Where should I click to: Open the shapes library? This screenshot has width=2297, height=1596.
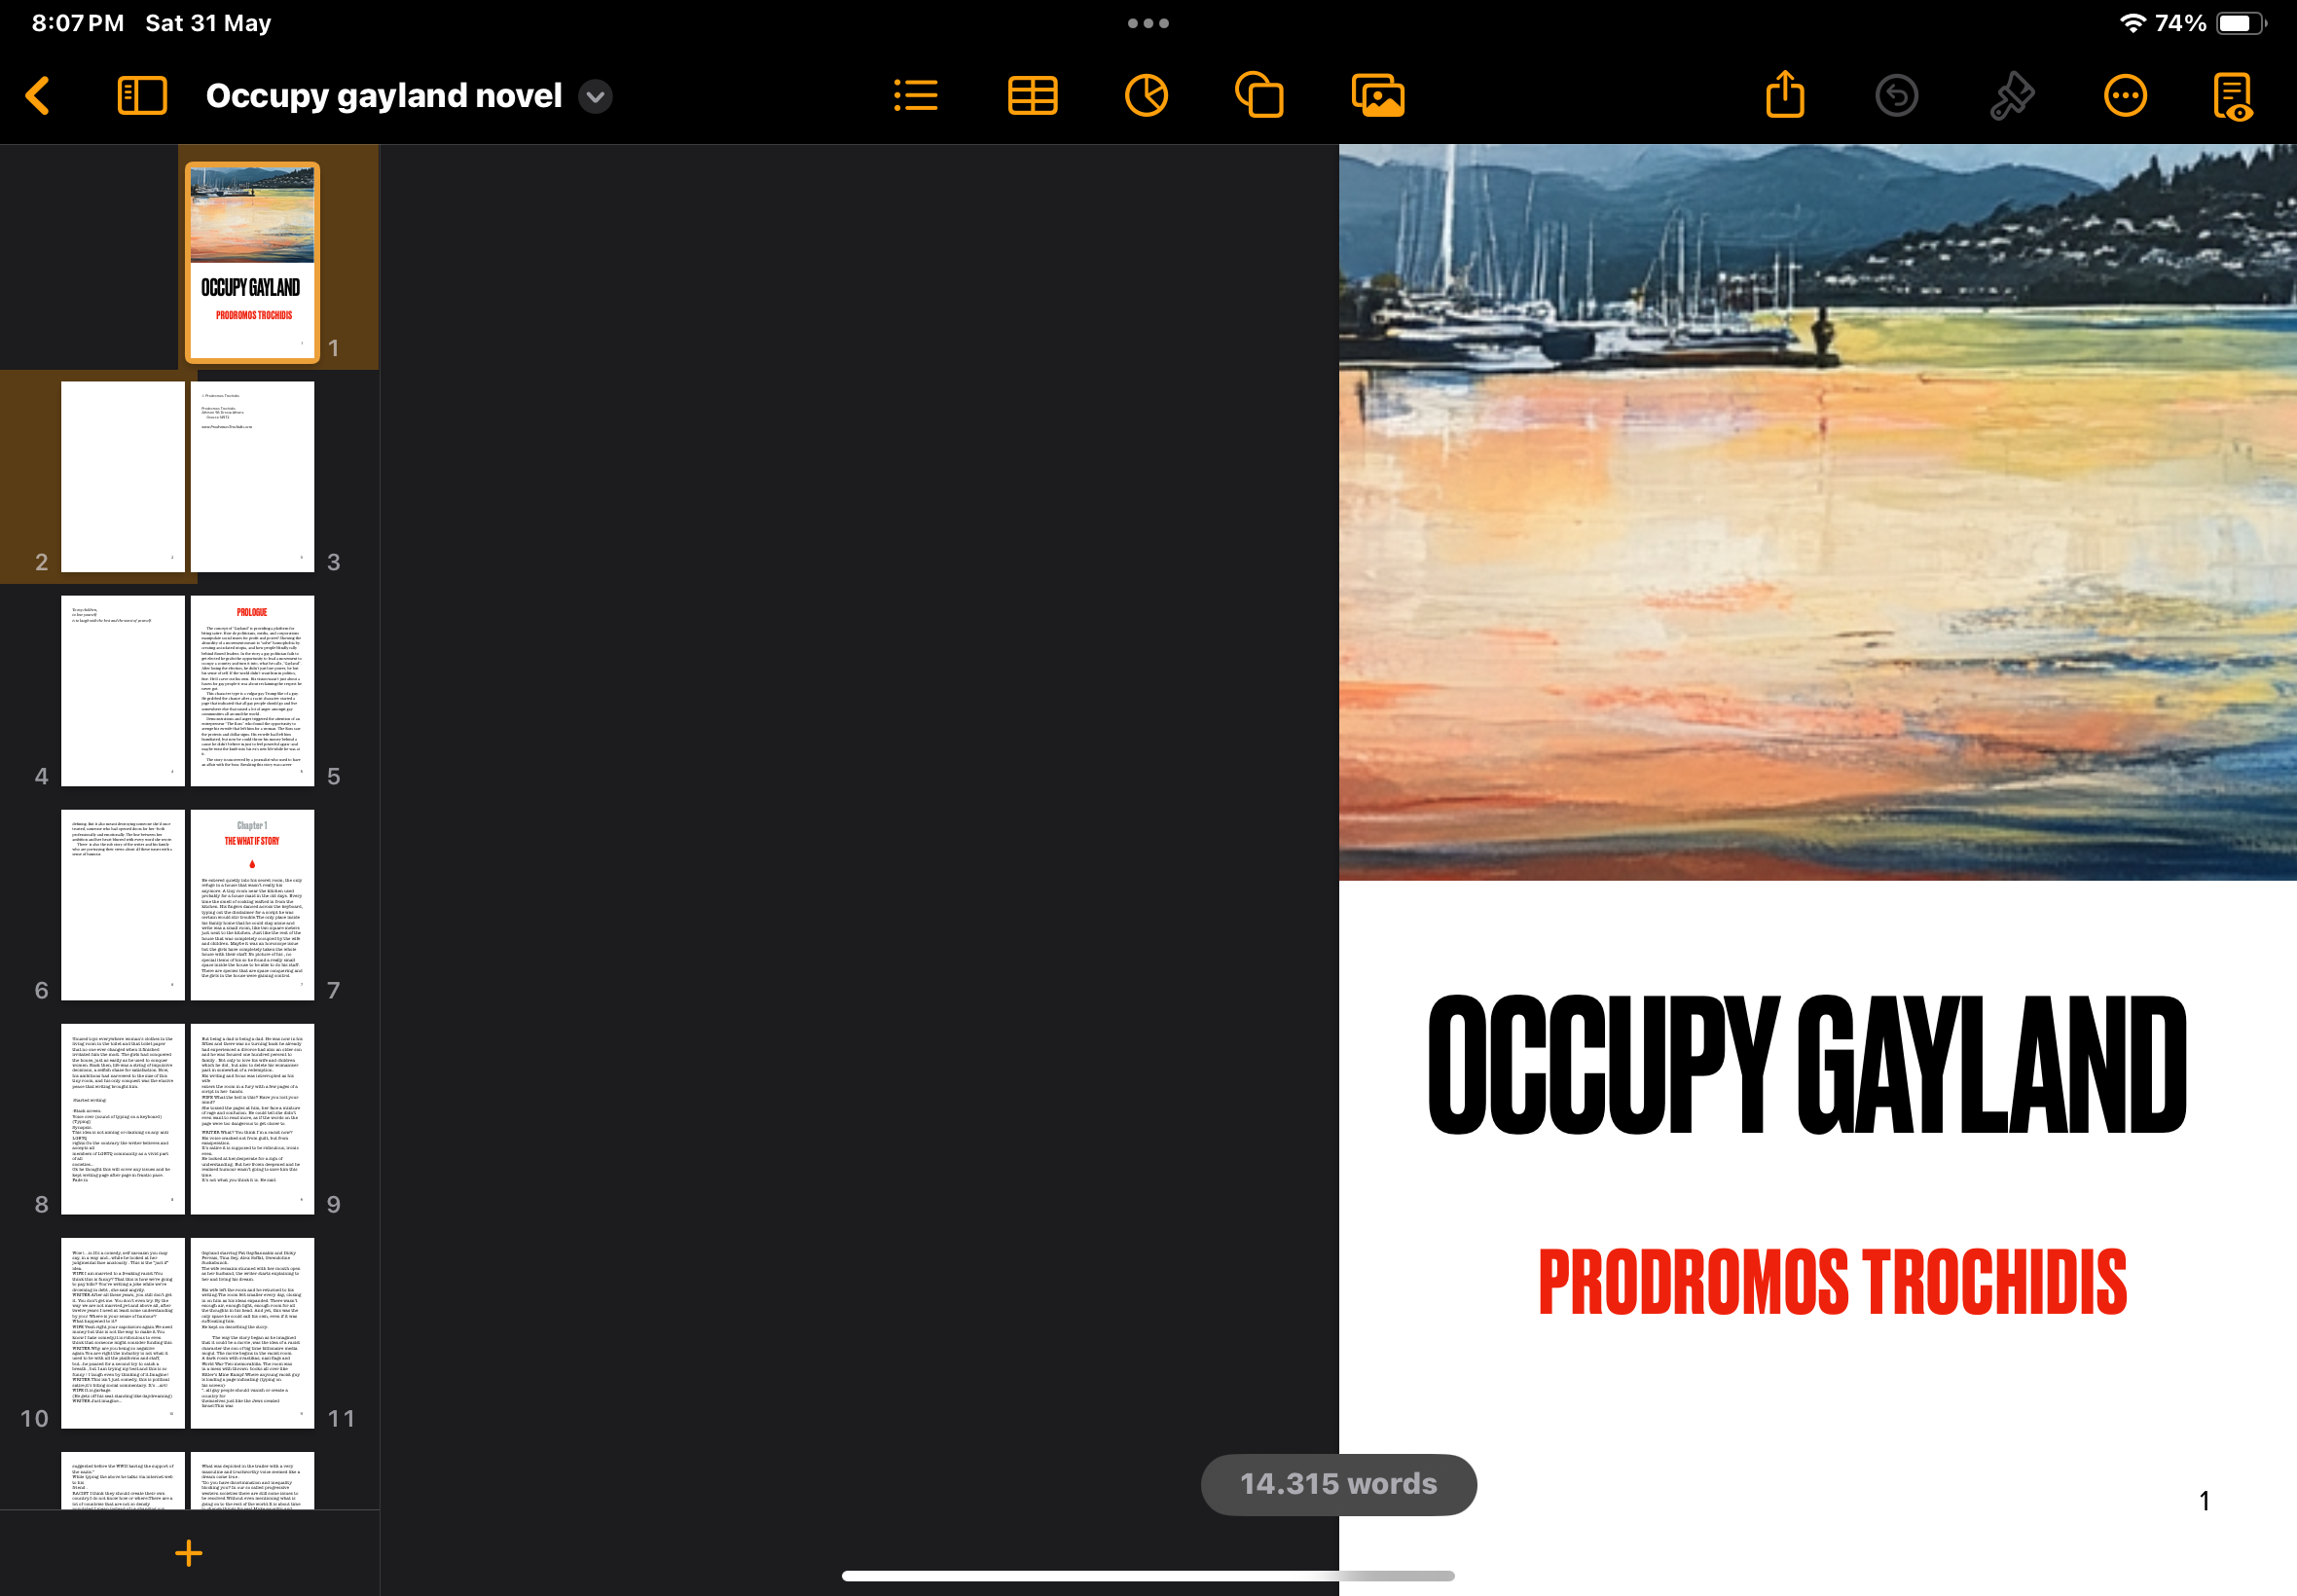(x=1261, y=95)
